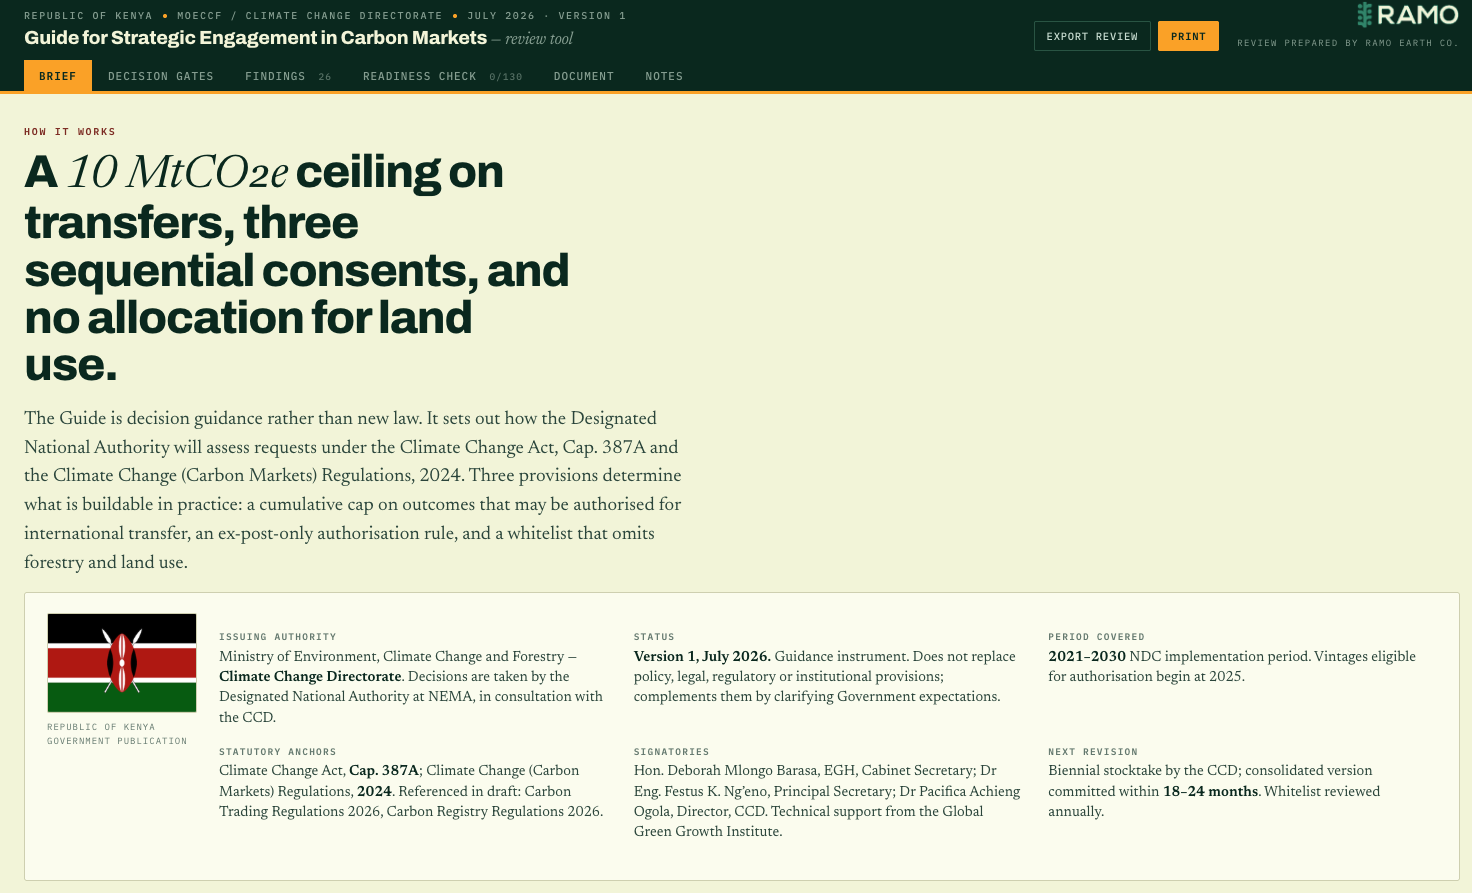Click 'Review prepared by Ramo Earth Co.' text
Screen dimensions: 1472x893
1348,43
